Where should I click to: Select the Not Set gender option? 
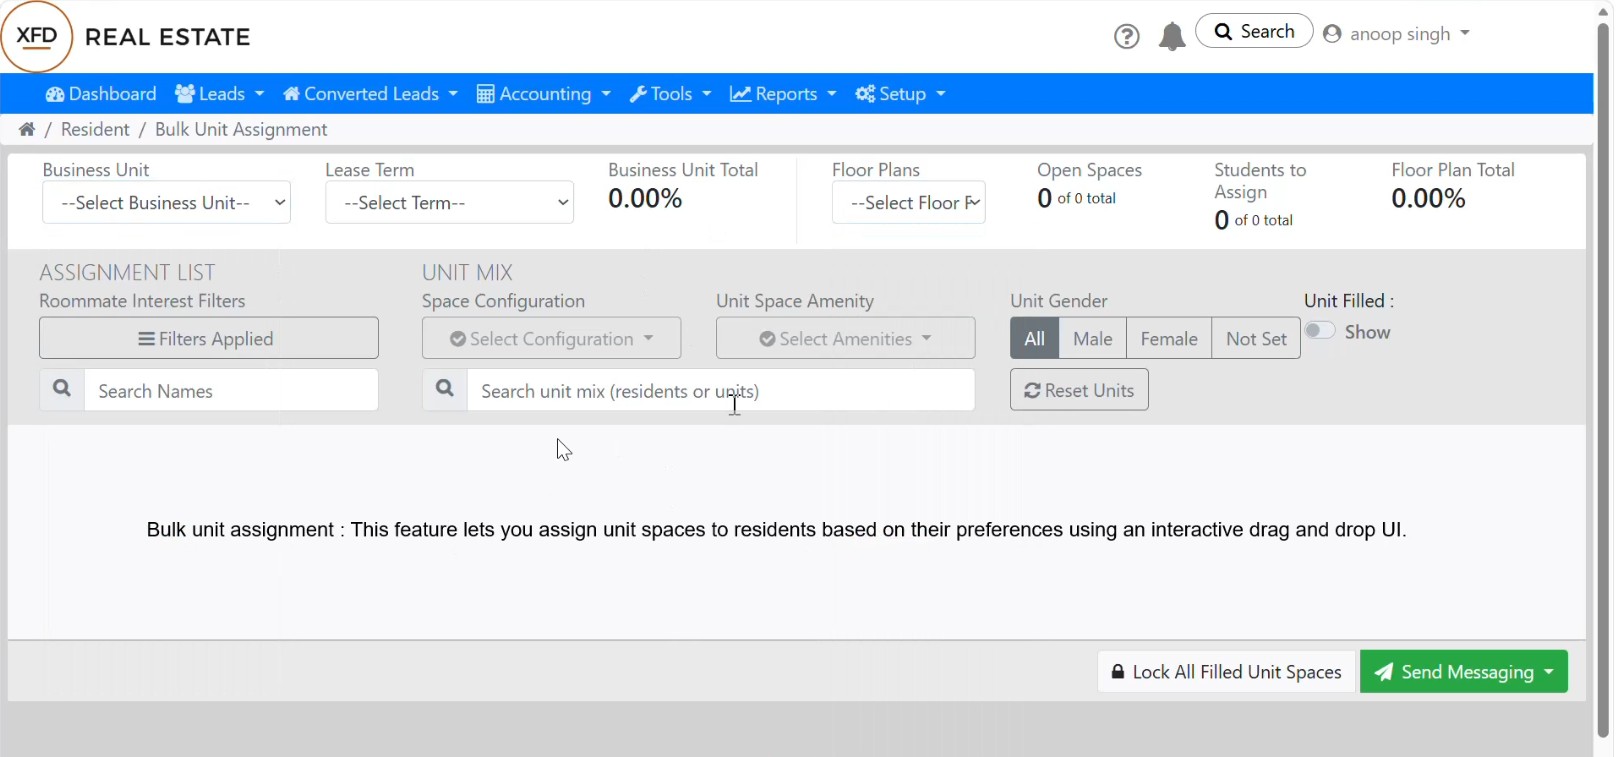tap(1256, 339)
